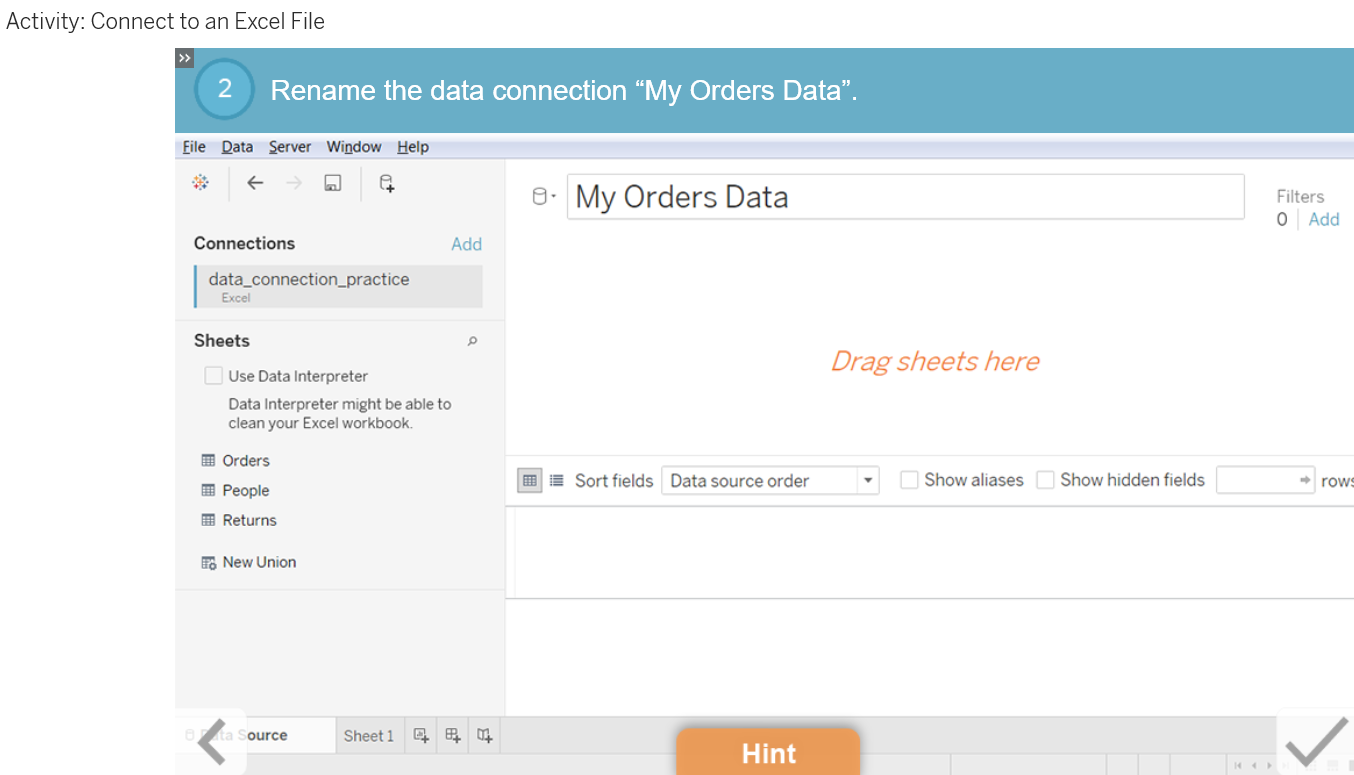Toggle the Show hidden fields checkbox
The width and height of the screenshot is (1354, 775).
1045,480
